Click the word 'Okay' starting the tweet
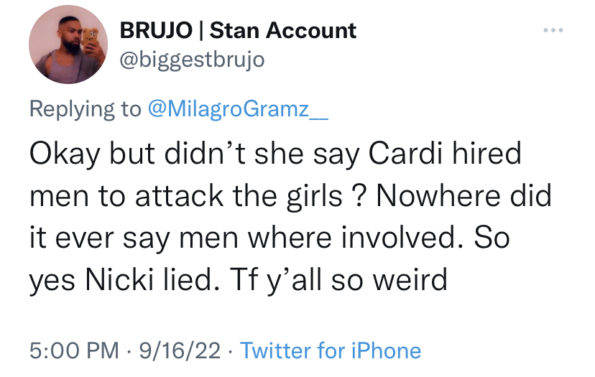 coord(65,155)
